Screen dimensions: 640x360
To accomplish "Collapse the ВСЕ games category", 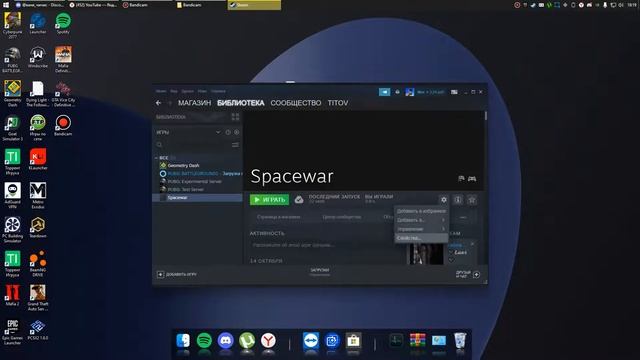I will (x=156, y=158).
